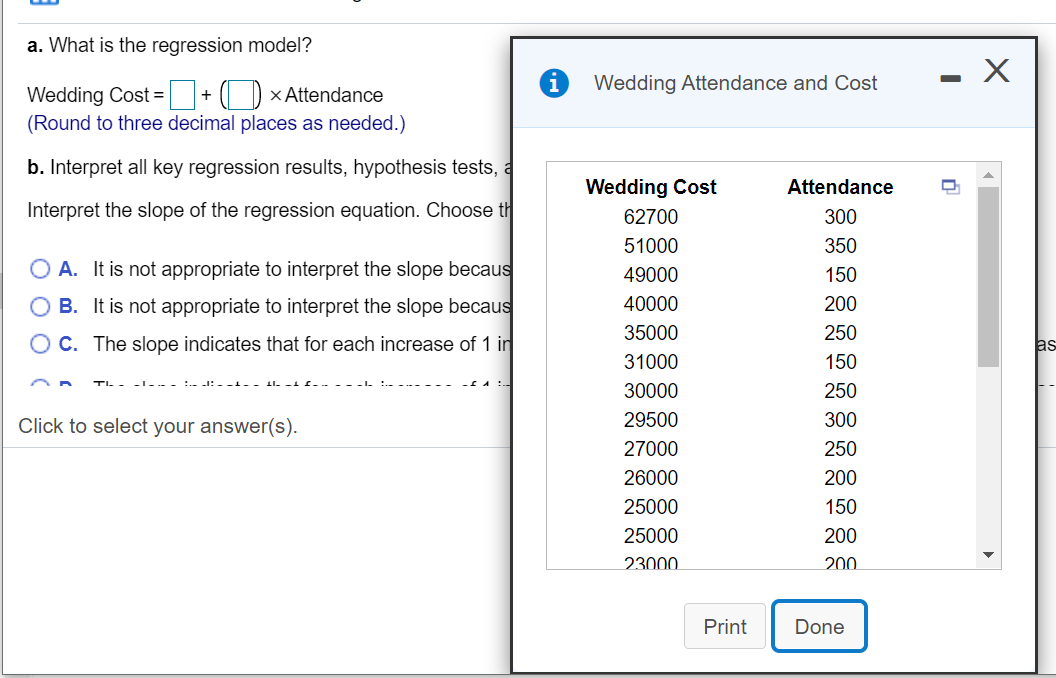Click the scrollbar up arrow in data table
This screenshot has width=1056, height=678.
[988, 175]
